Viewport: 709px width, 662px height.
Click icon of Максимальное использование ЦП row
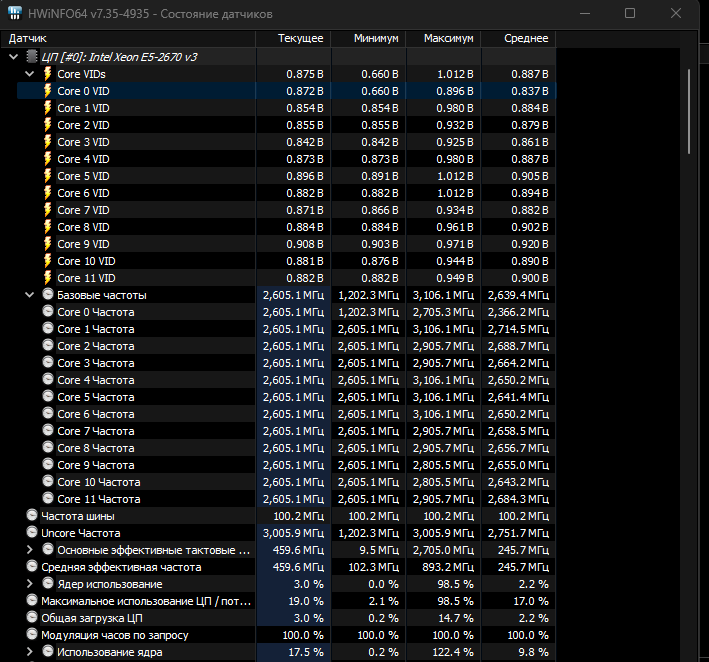tap(32, 600)
